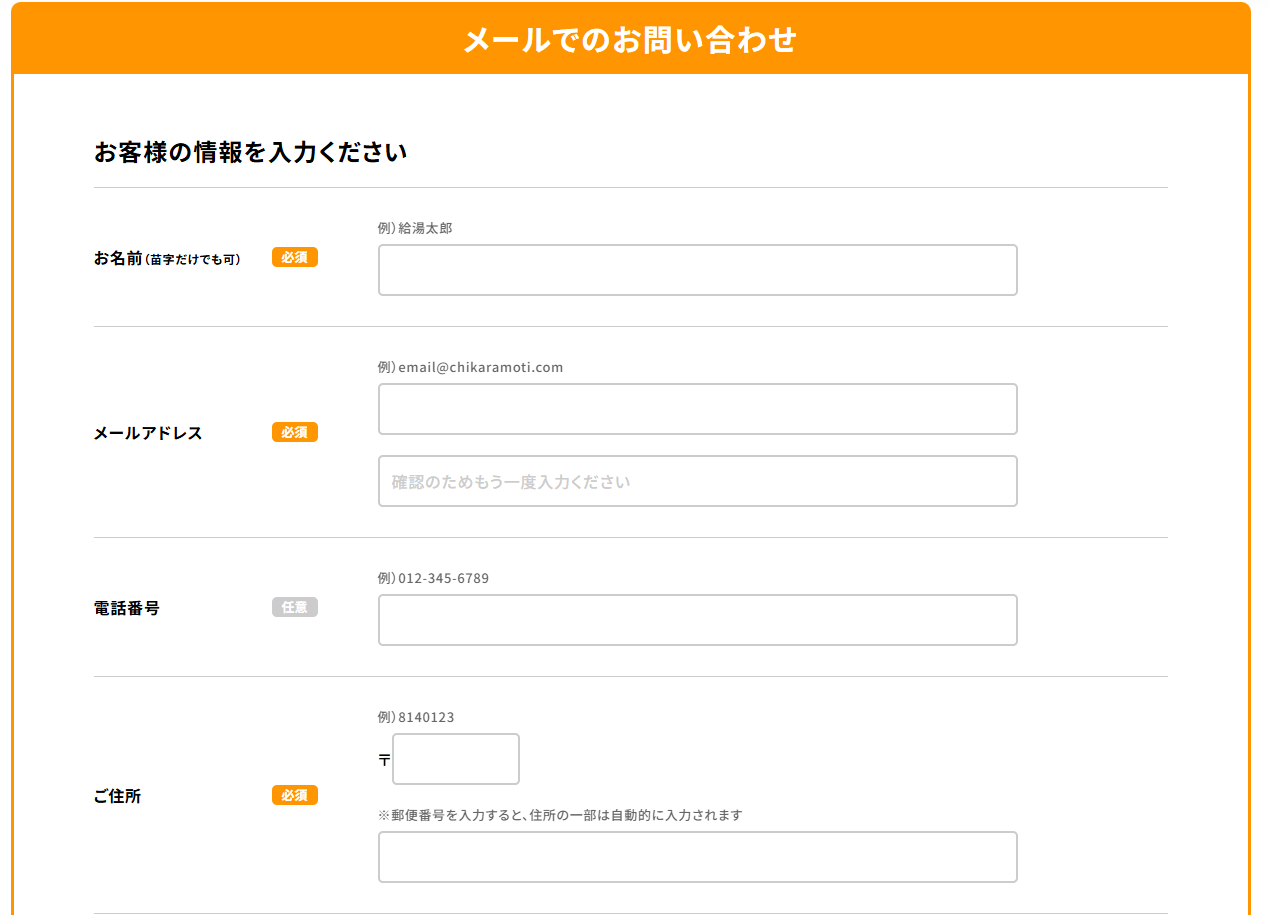Click the example text email@chikaramoti.com
This screenshot has width=1269, height=915.
click(x=480, y=367)
